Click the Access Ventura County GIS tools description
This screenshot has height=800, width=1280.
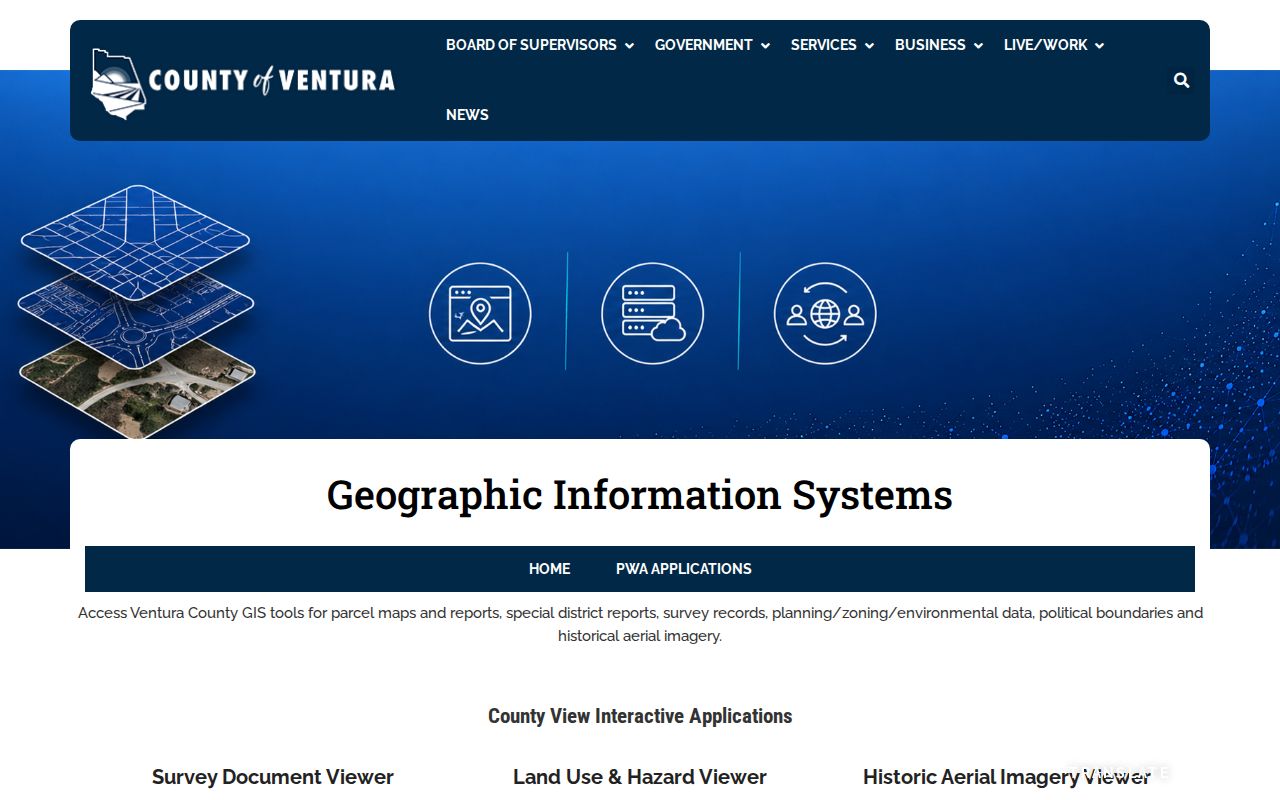pos(640,624)
